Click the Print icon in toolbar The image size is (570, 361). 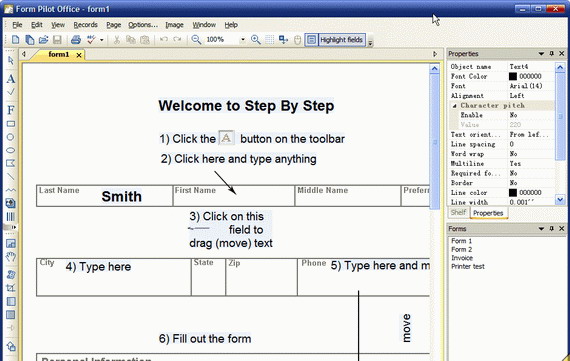coord(76,40)
